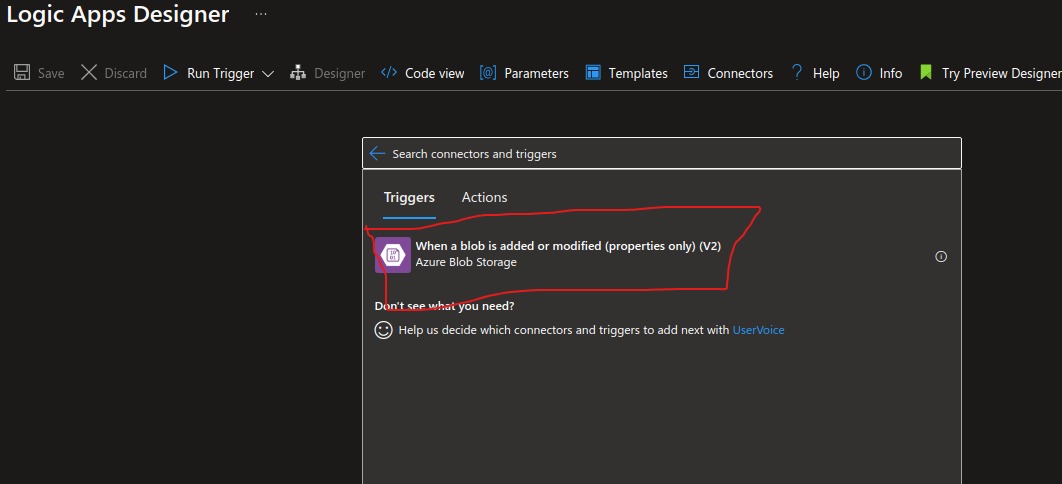The width and height of the screenshot is (1062, 484).
Task: Click the 'Don't see what you need?' text
Action: tap(444, 306)
